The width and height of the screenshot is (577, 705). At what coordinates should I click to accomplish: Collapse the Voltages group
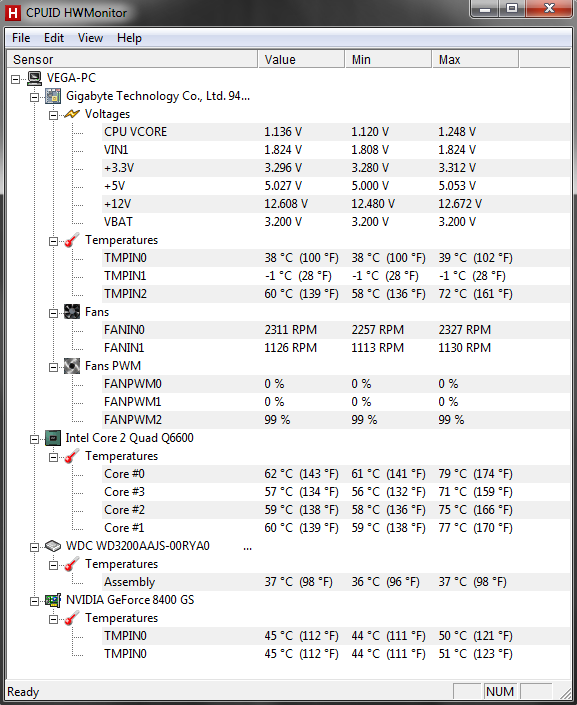pos(54,116)
